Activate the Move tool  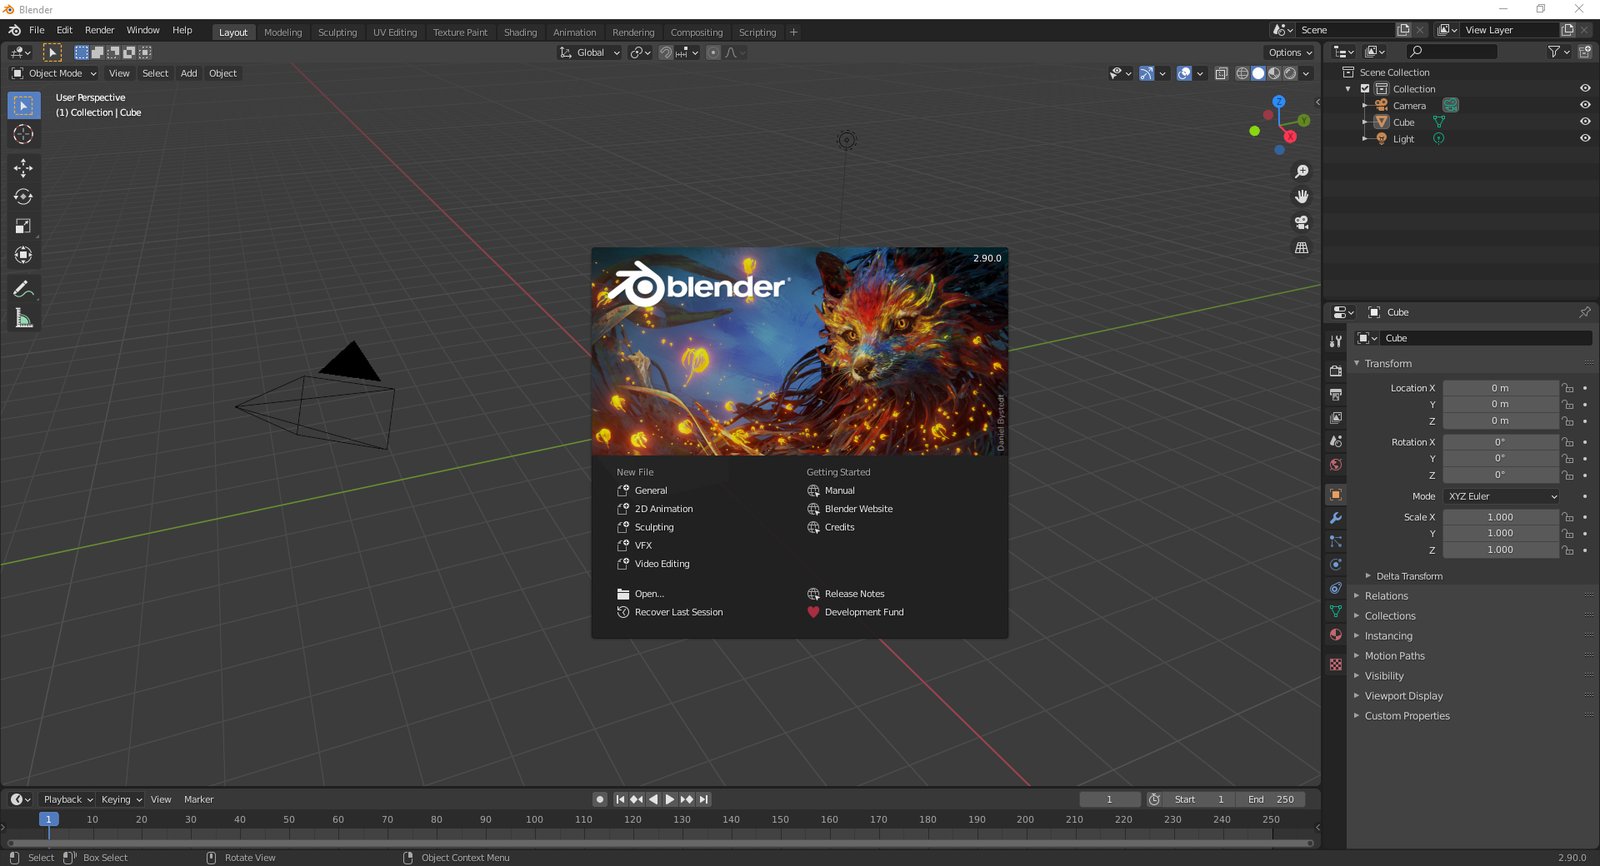pyautogui.click(x=23, y=168)
